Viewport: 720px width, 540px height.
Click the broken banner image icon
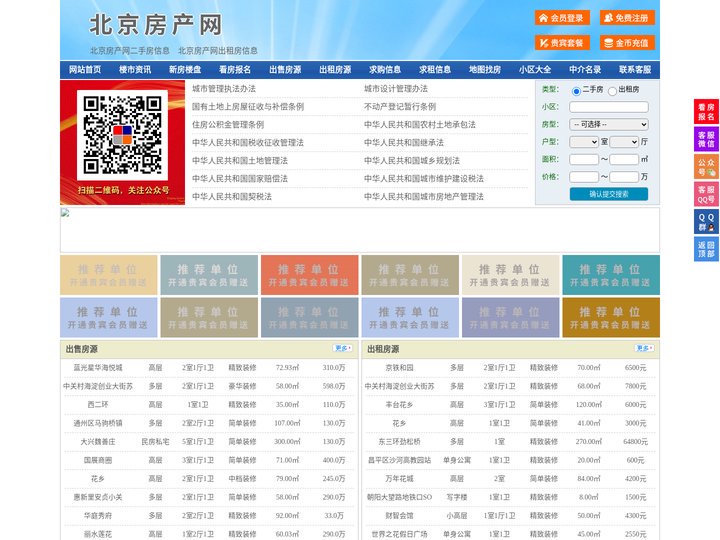tap(65, 213)
